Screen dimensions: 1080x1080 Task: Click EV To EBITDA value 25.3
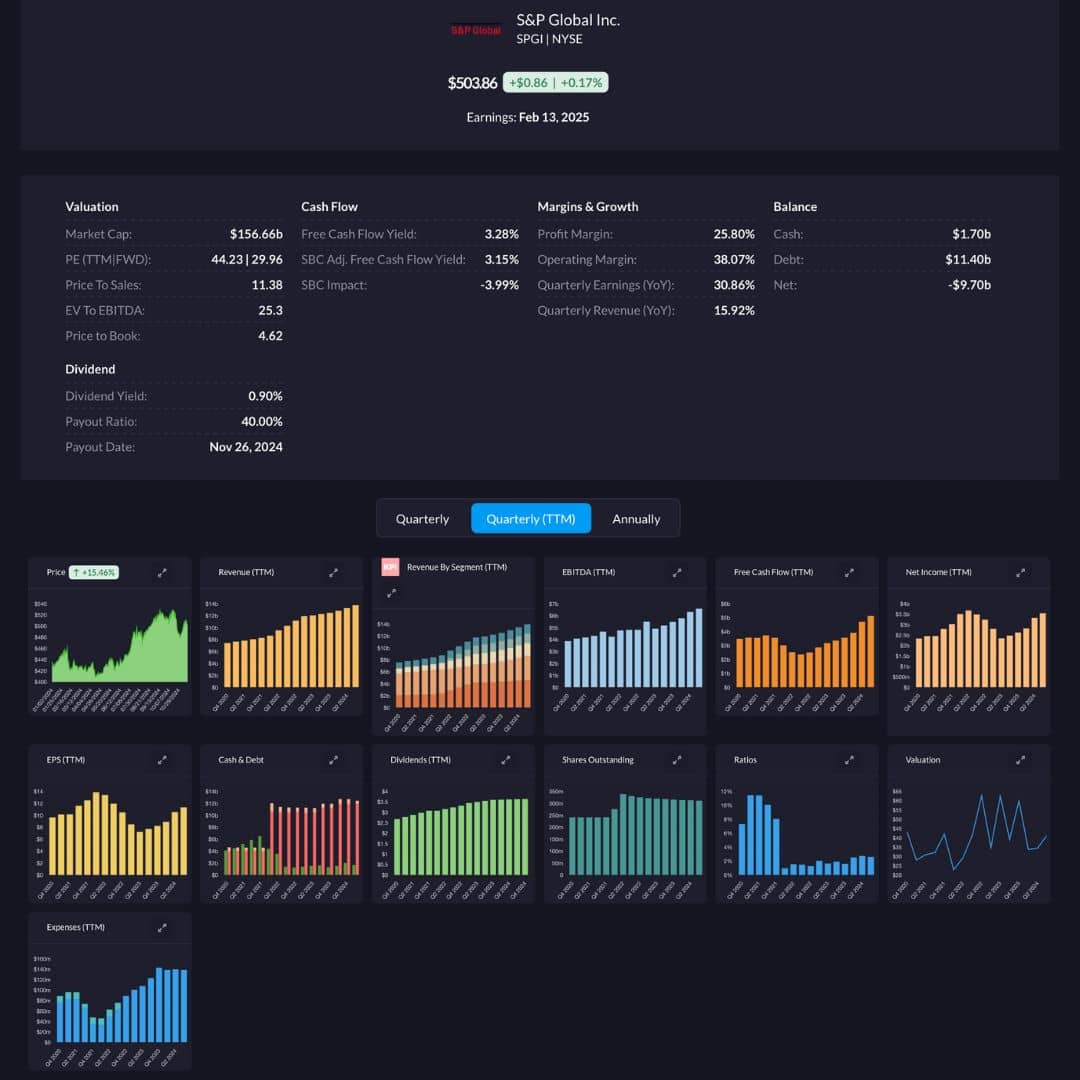(271, 311)
